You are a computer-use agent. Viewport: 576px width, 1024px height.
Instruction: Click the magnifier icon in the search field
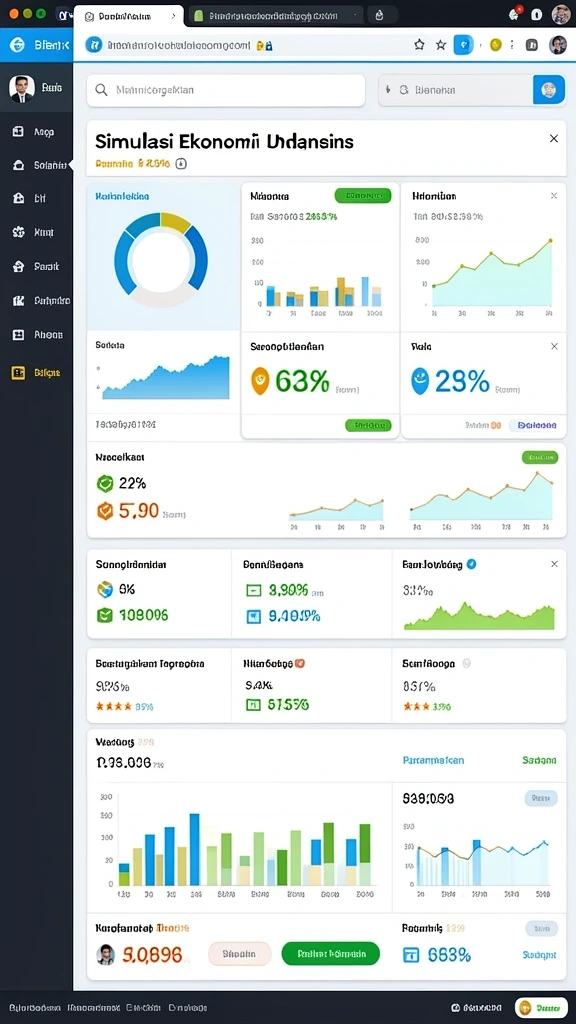pyautogui.click(x=101, y=90)
